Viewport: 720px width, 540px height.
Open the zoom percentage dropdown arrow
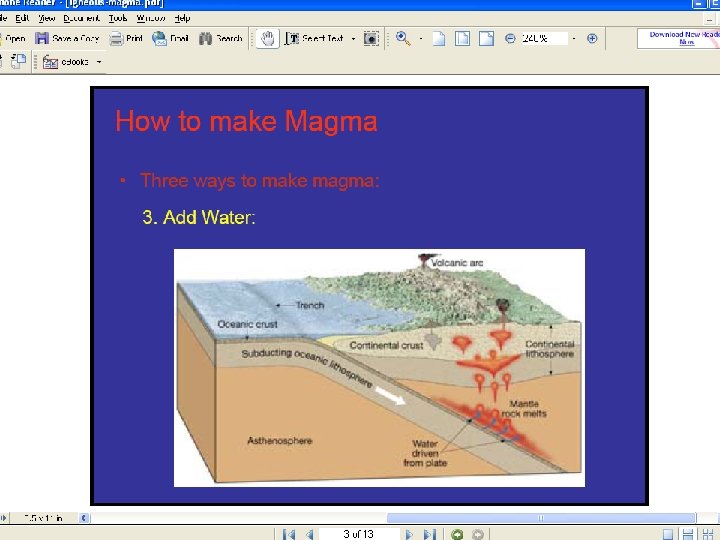(x=574, y=39)
